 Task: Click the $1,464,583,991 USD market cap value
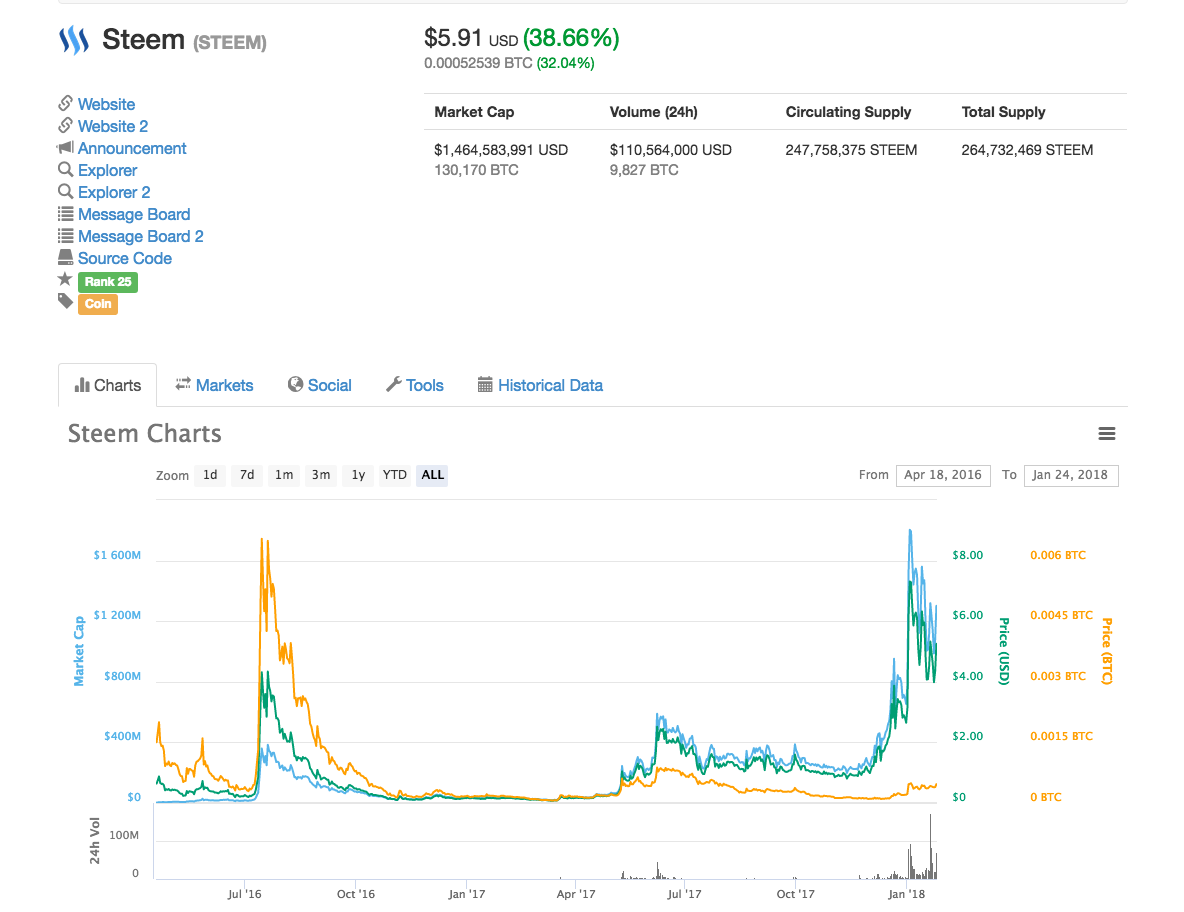tap(501, 149)
